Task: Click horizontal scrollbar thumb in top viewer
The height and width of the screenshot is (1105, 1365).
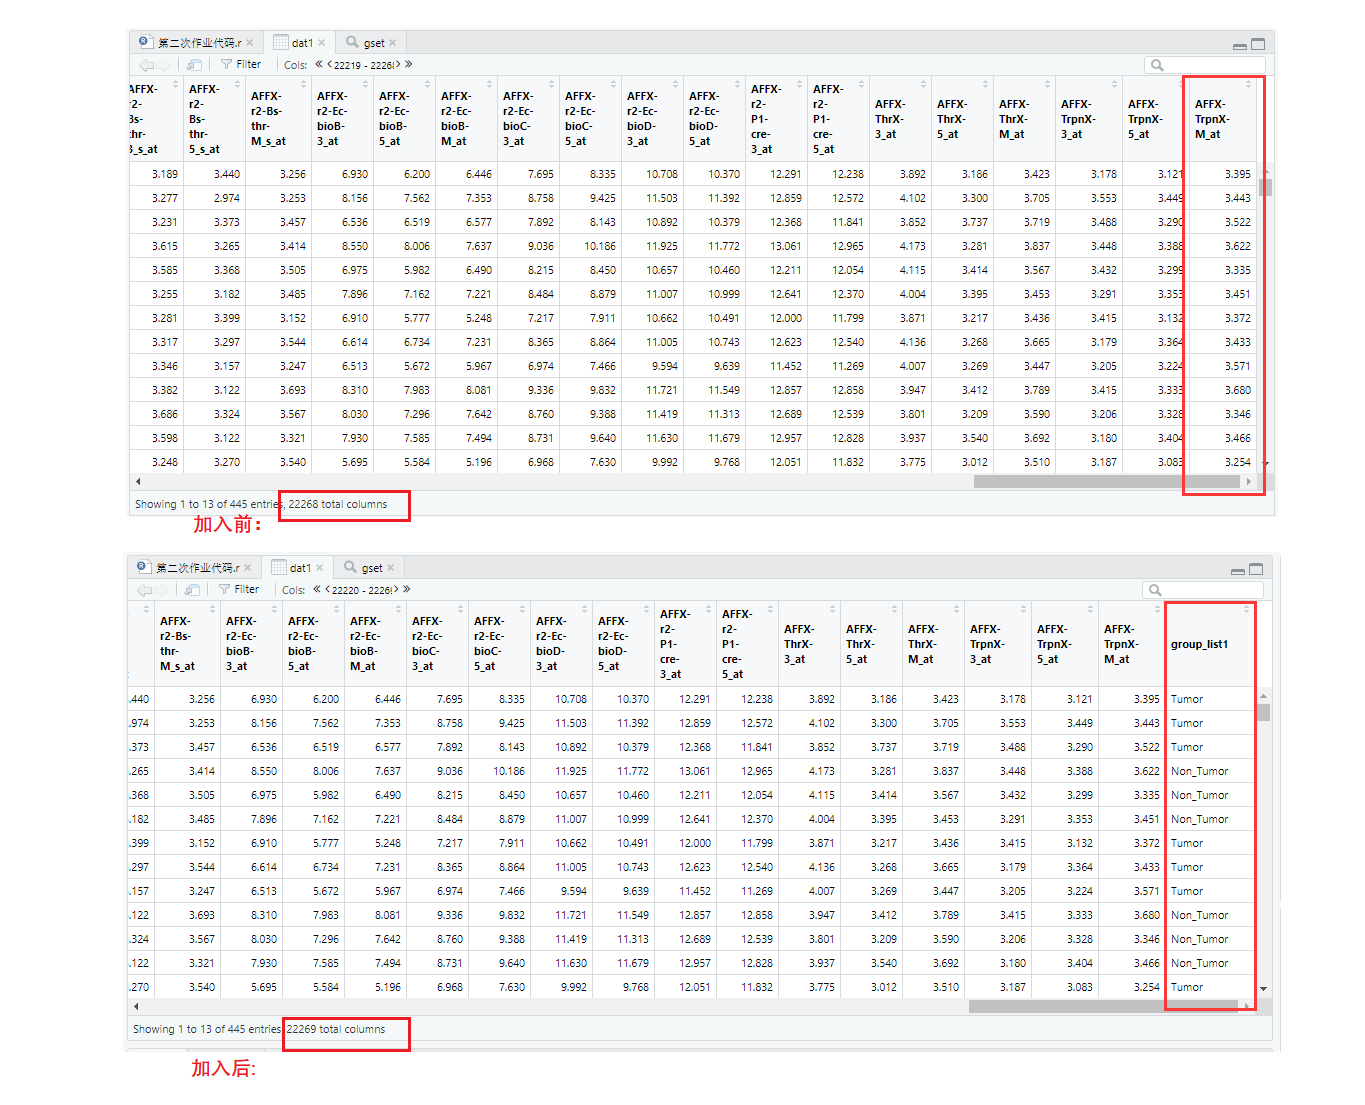Action: click(x=1106, y=481)
